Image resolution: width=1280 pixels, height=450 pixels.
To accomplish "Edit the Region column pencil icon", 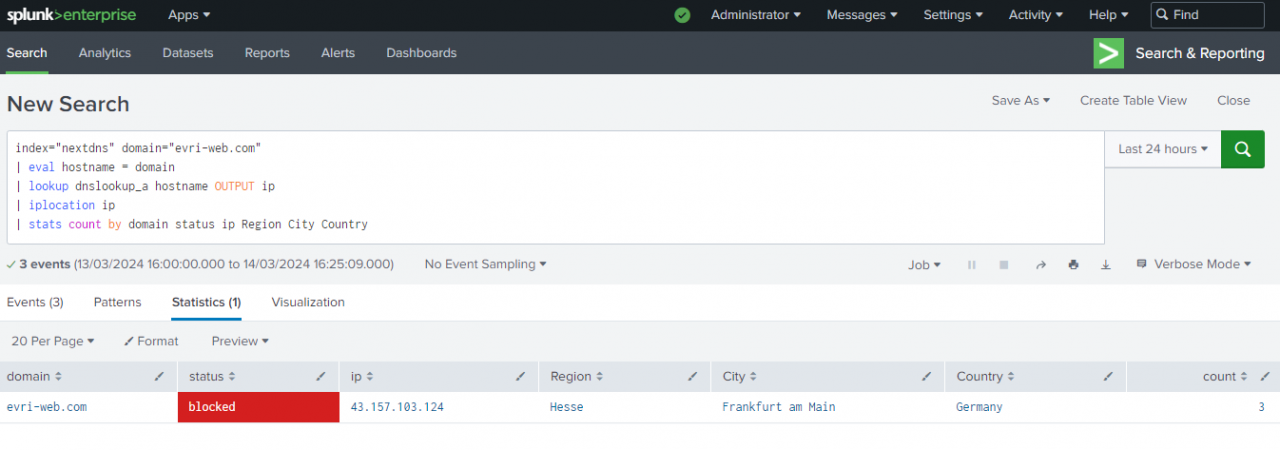I will click(x=692, y=377).
